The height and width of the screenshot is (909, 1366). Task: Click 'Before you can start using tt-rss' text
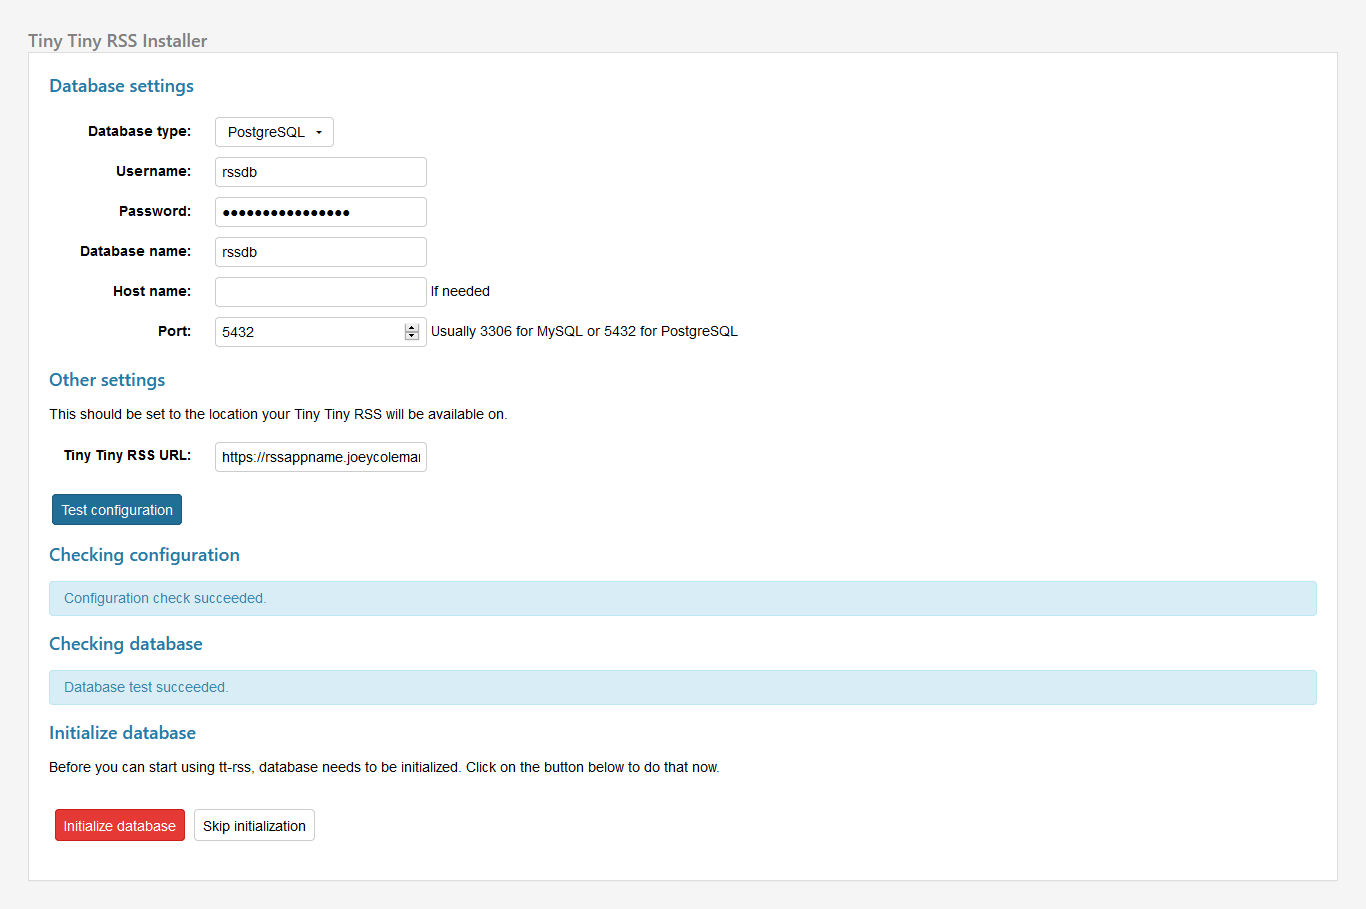tap(384, 767)
